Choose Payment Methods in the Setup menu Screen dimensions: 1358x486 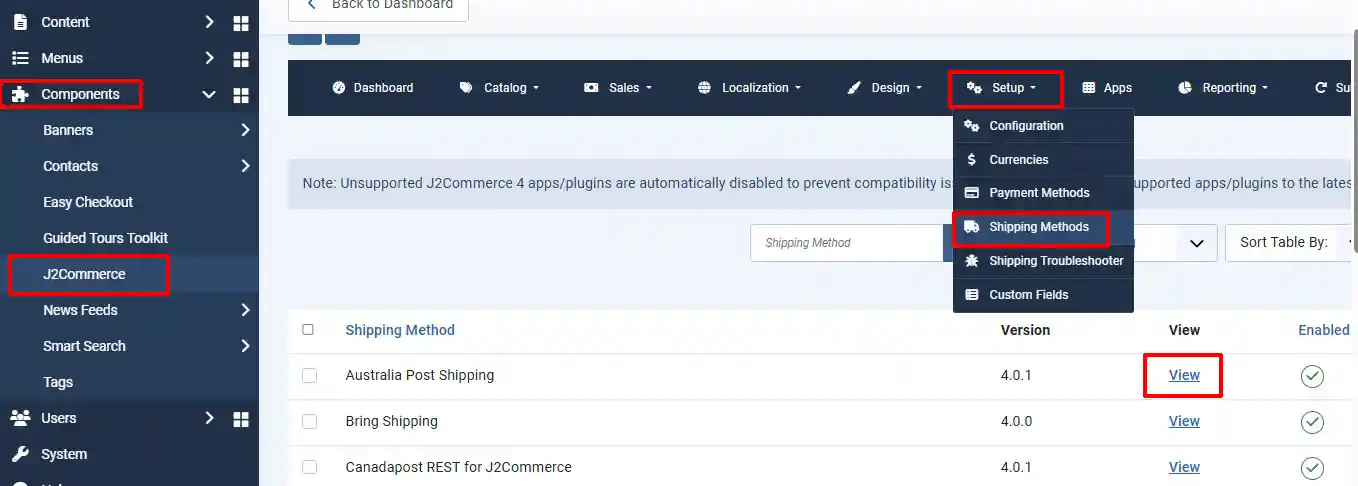(1043, 193)
